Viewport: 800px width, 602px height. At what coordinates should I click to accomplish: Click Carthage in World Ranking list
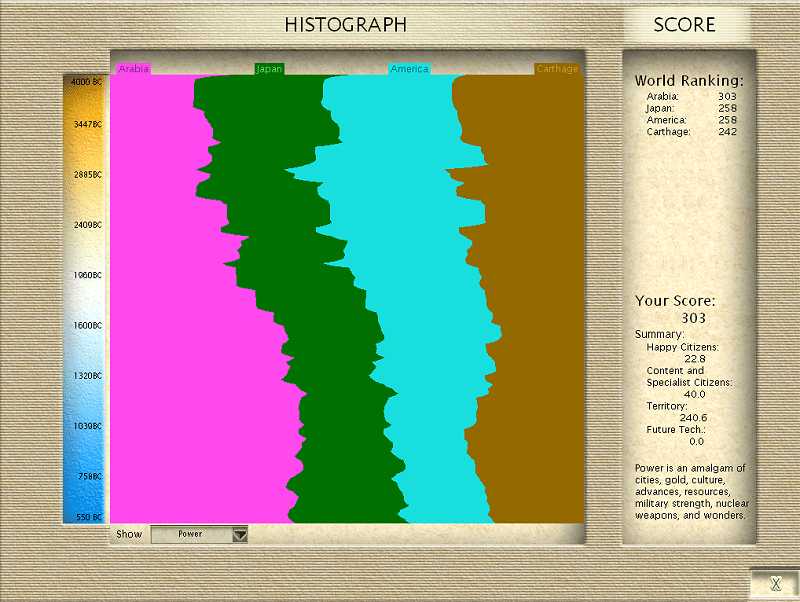[x=691, y=132]
